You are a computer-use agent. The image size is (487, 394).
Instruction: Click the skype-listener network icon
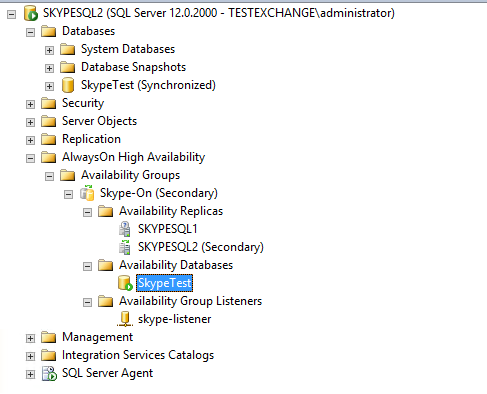click(x=125, y=319)
